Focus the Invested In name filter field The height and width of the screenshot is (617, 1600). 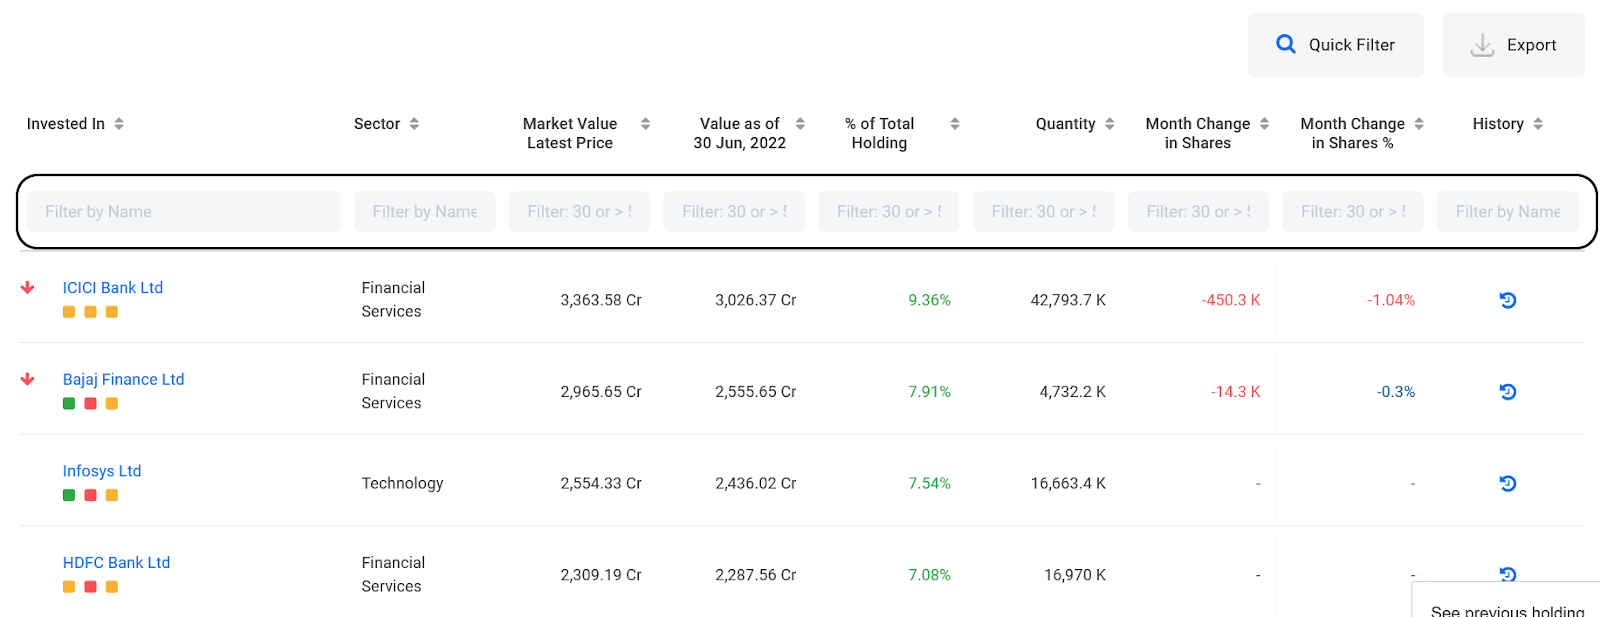(184, 212)
